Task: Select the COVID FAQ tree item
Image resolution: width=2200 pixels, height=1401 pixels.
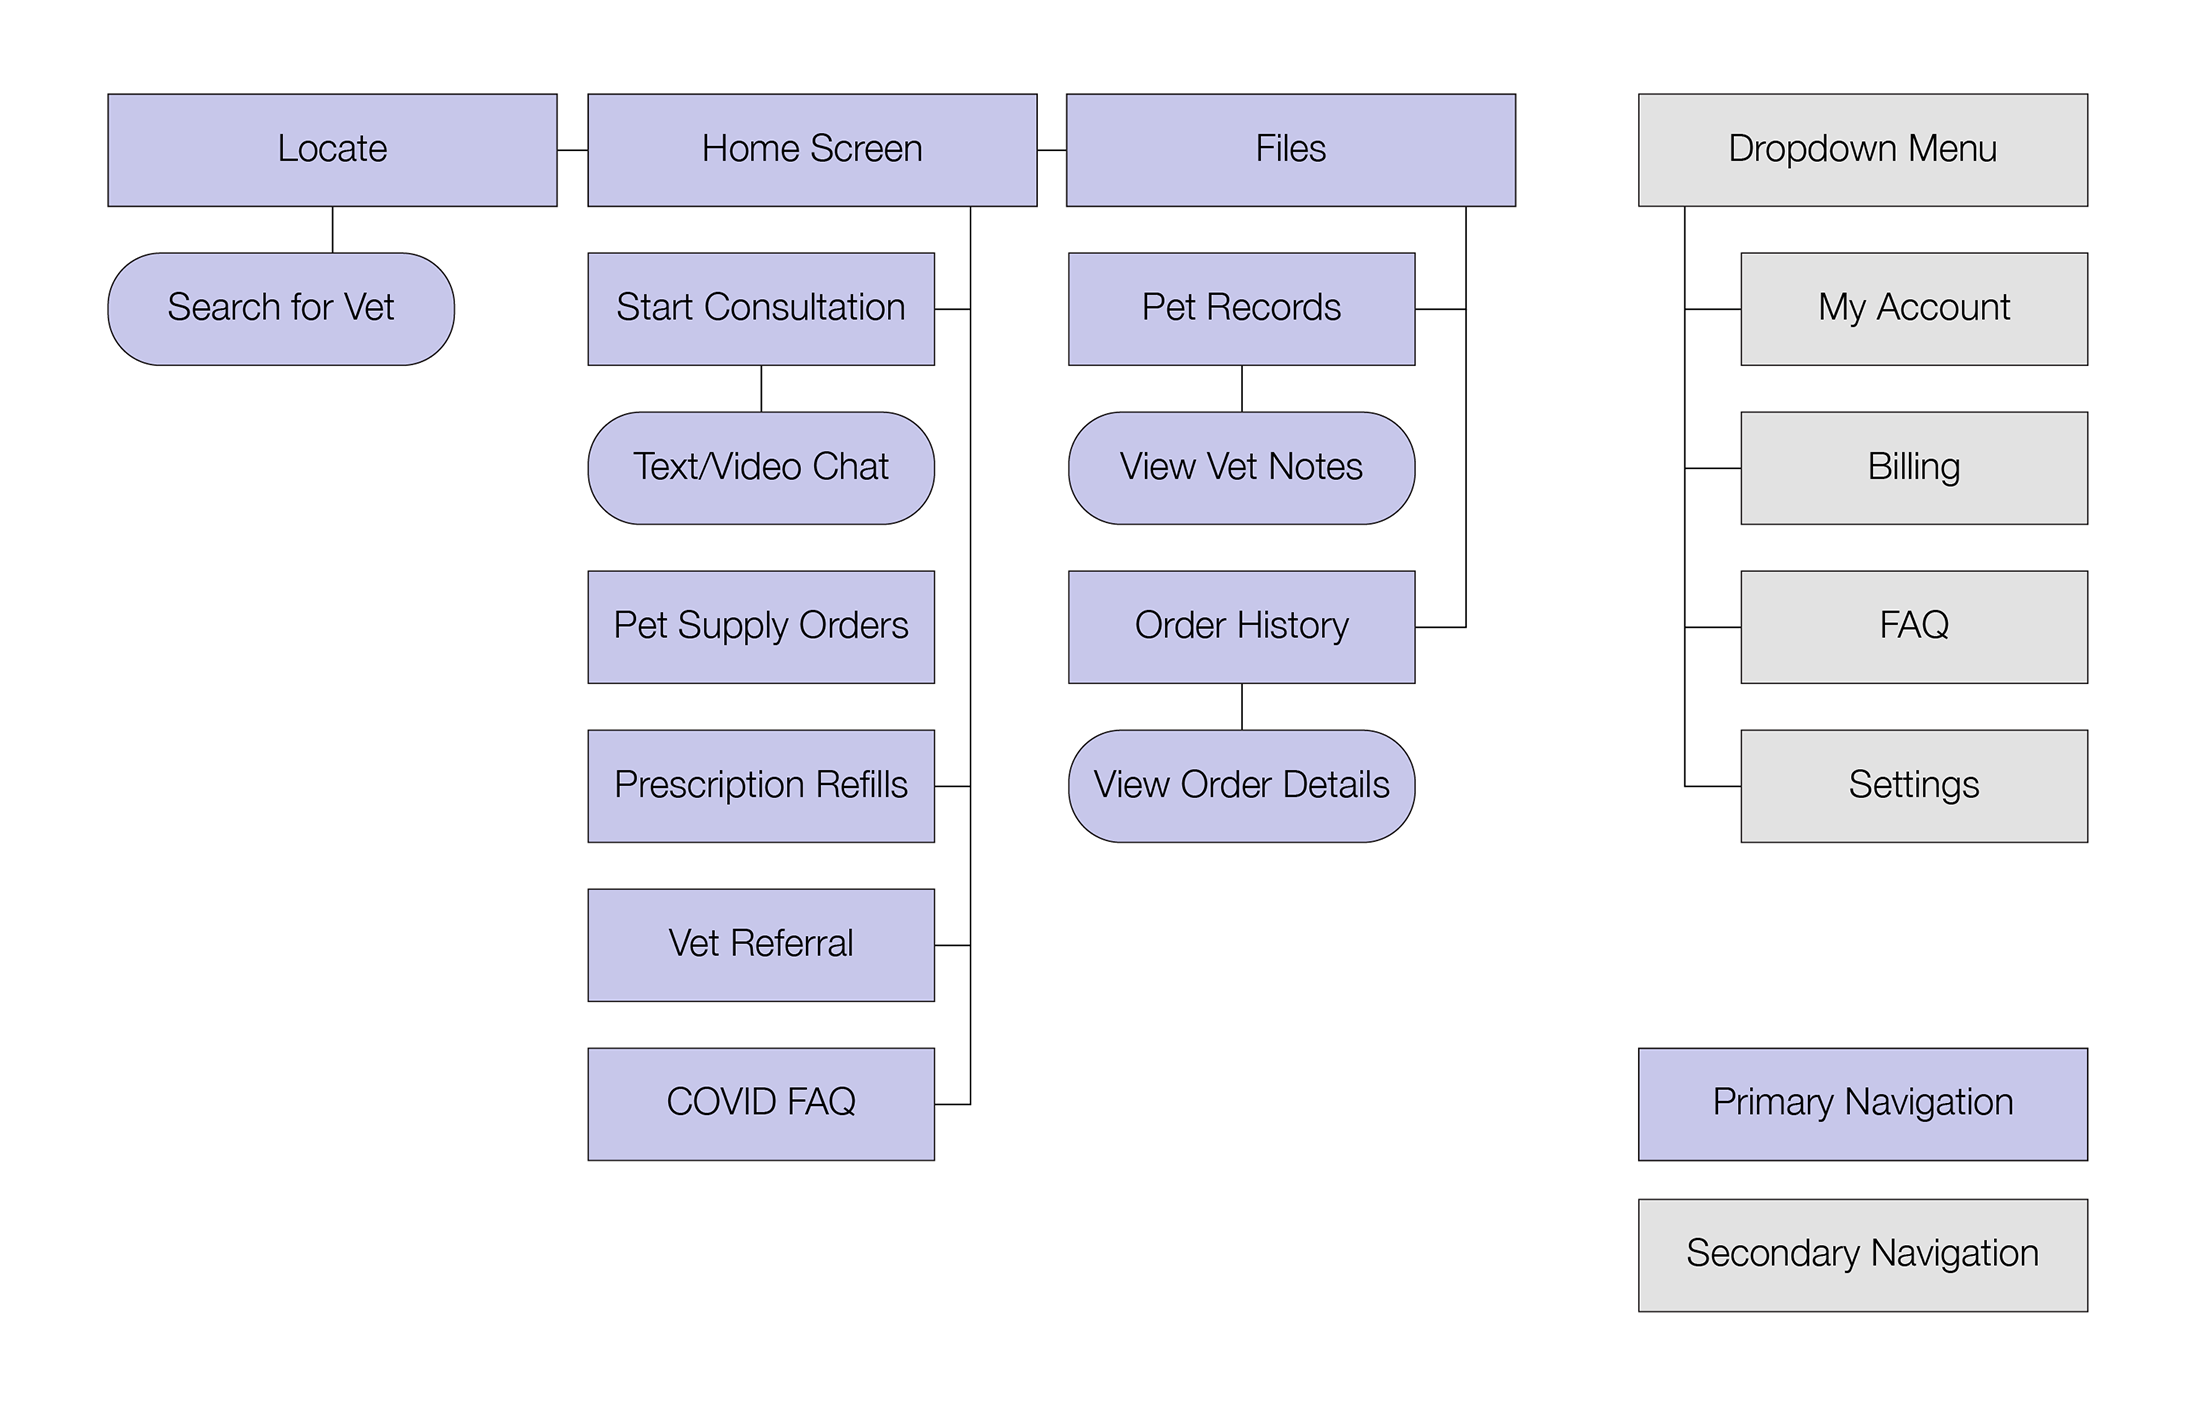Action: coord(763,1093)
